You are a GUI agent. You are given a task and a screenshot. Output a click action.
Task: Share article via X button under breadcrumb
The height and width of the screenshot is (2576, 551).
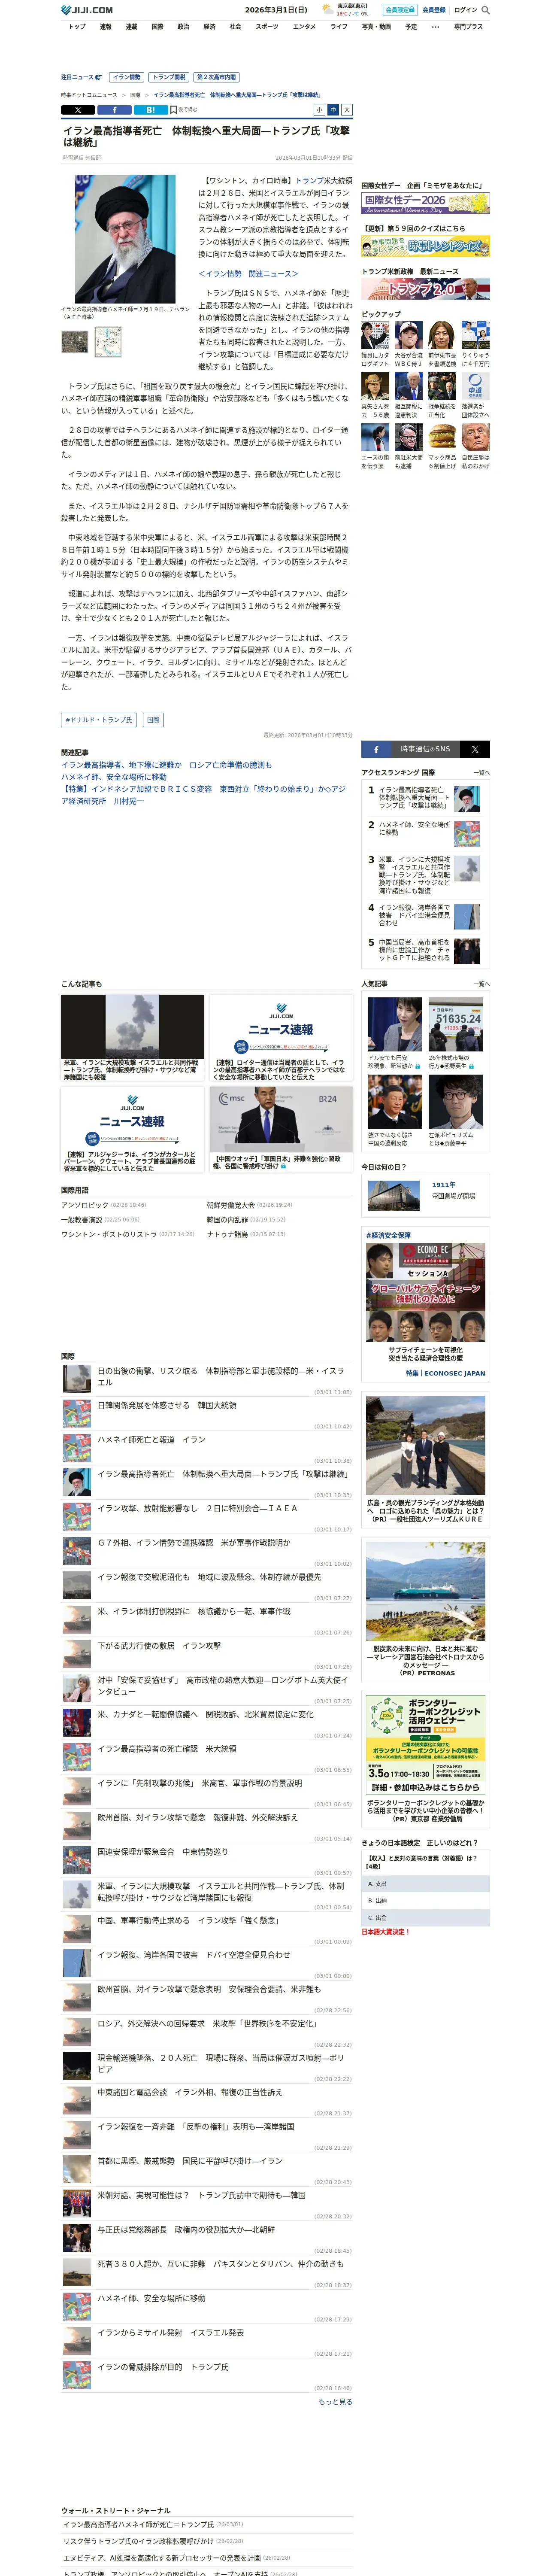point(78,110)
